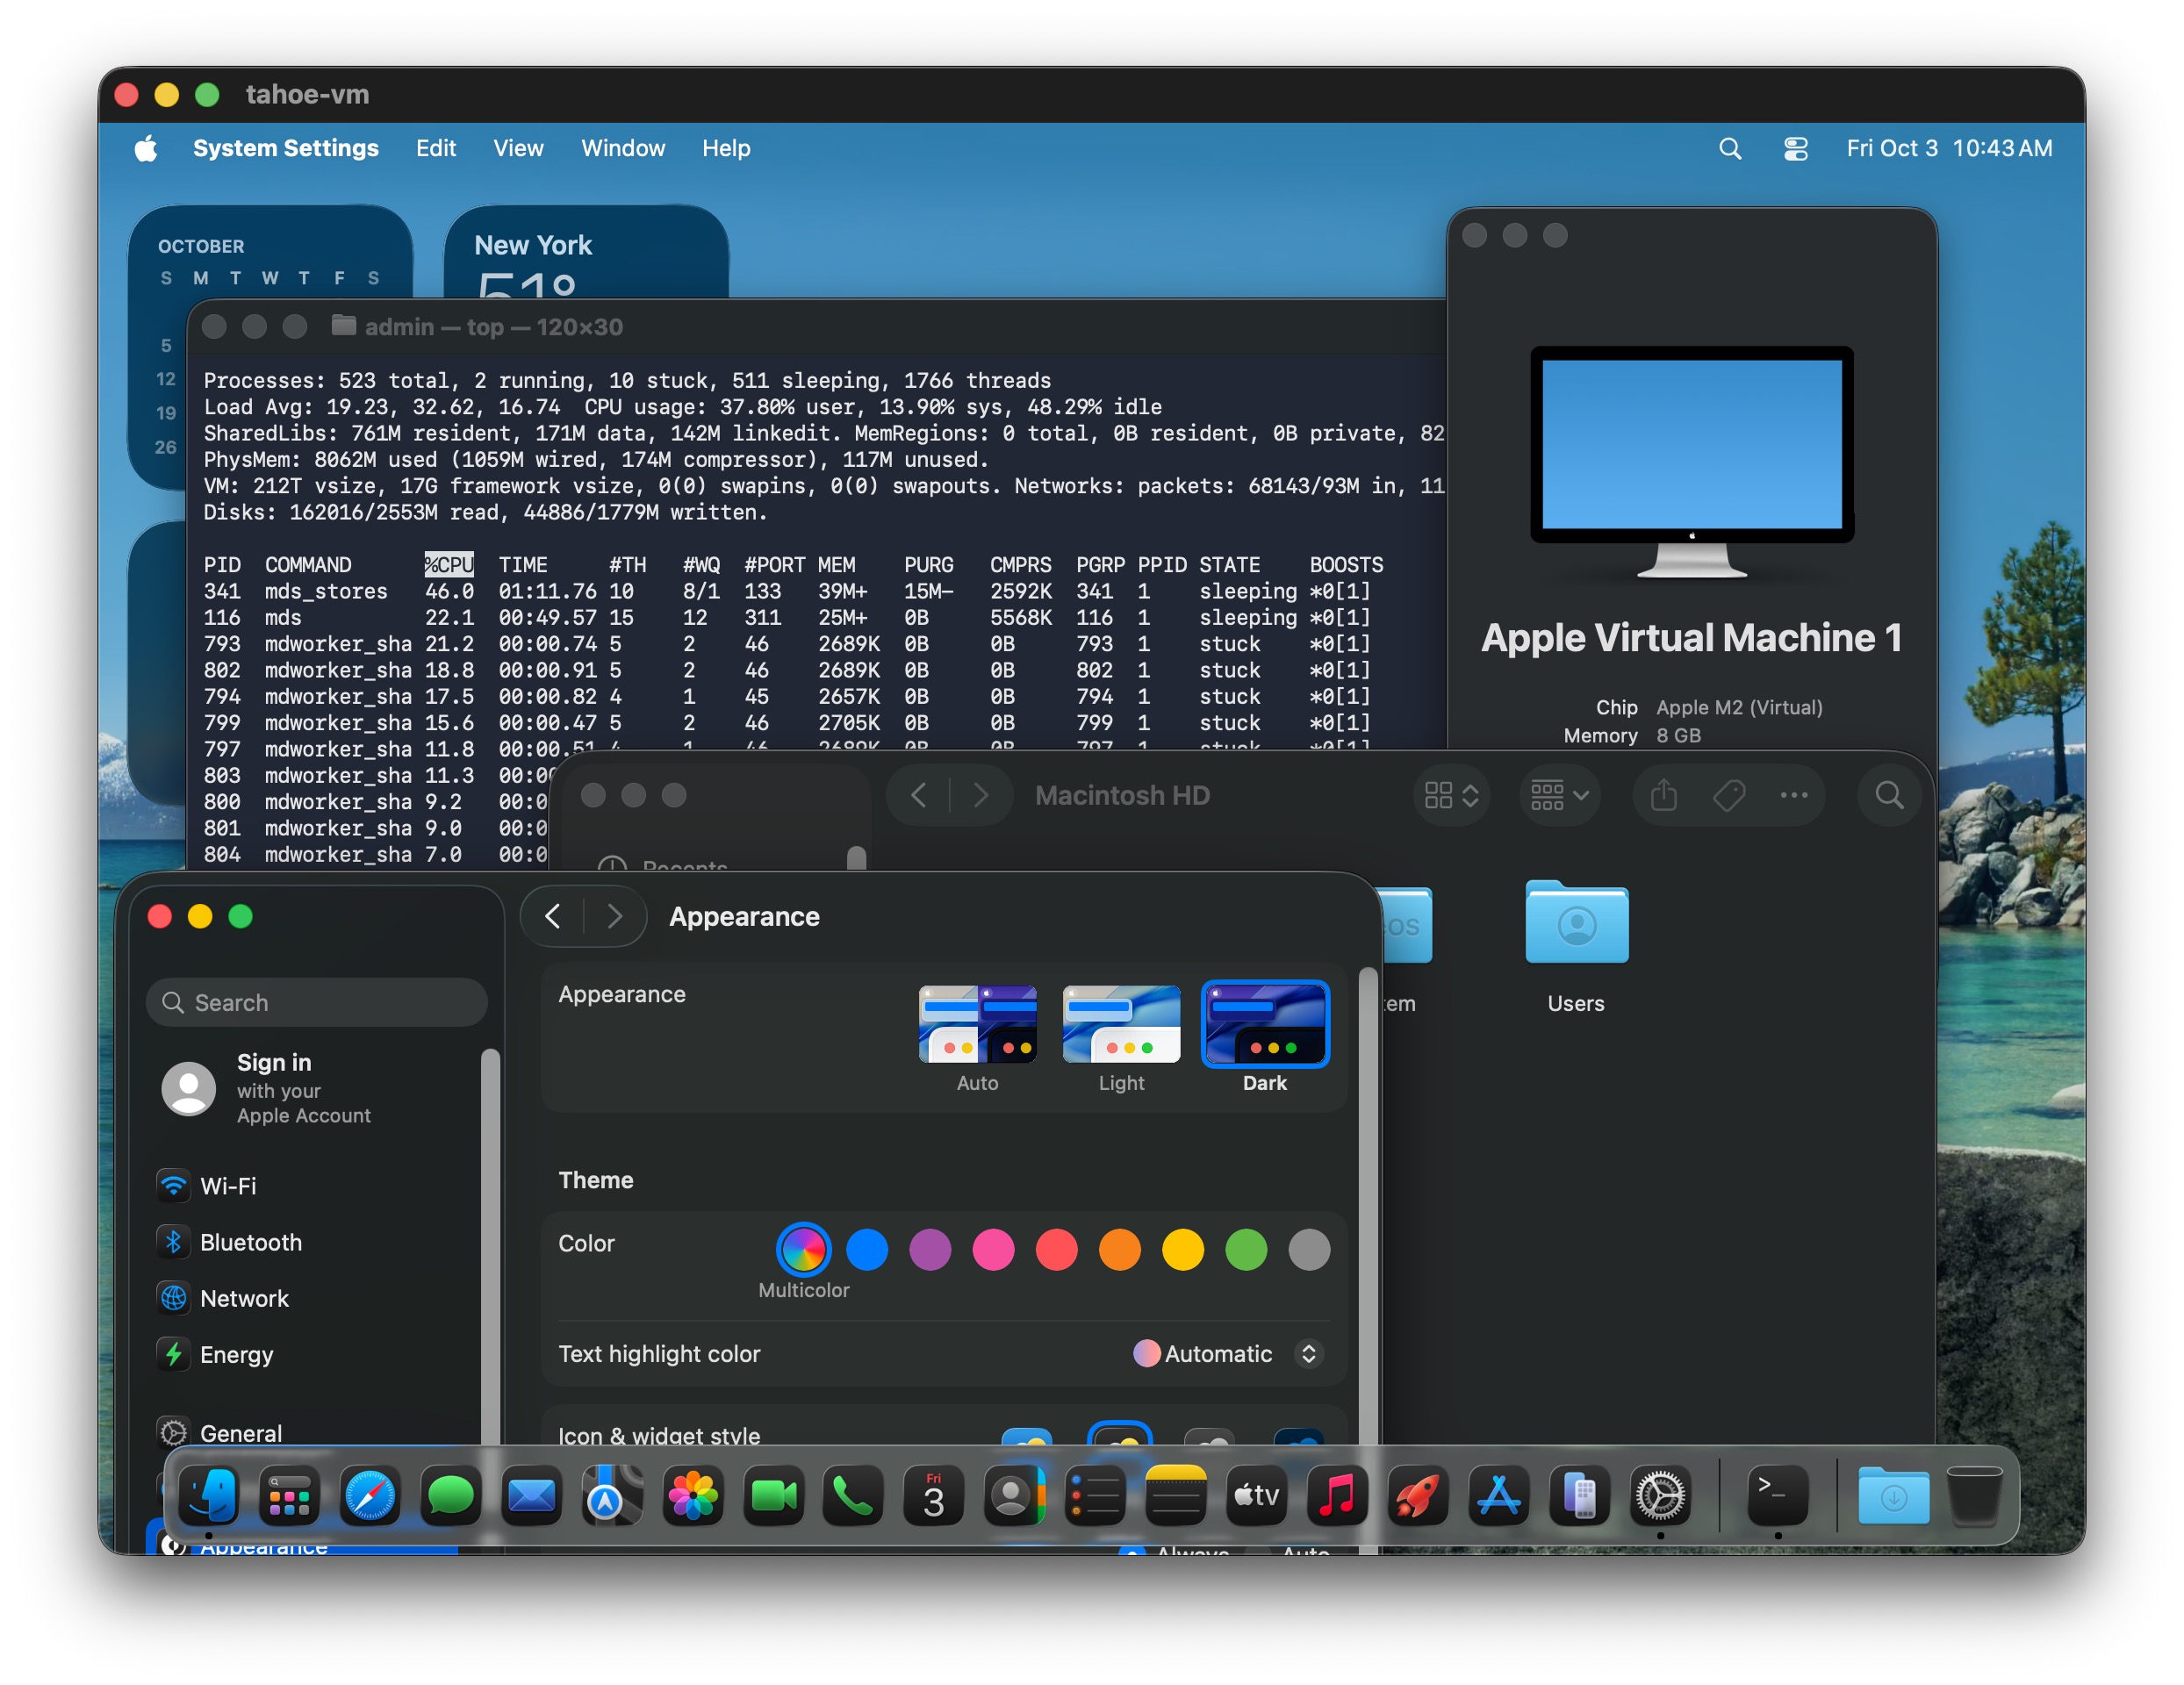Launch the Music app from the Dock
The height and width of the screenshot is (1685, 2184).
[x=1336, y=1495]
